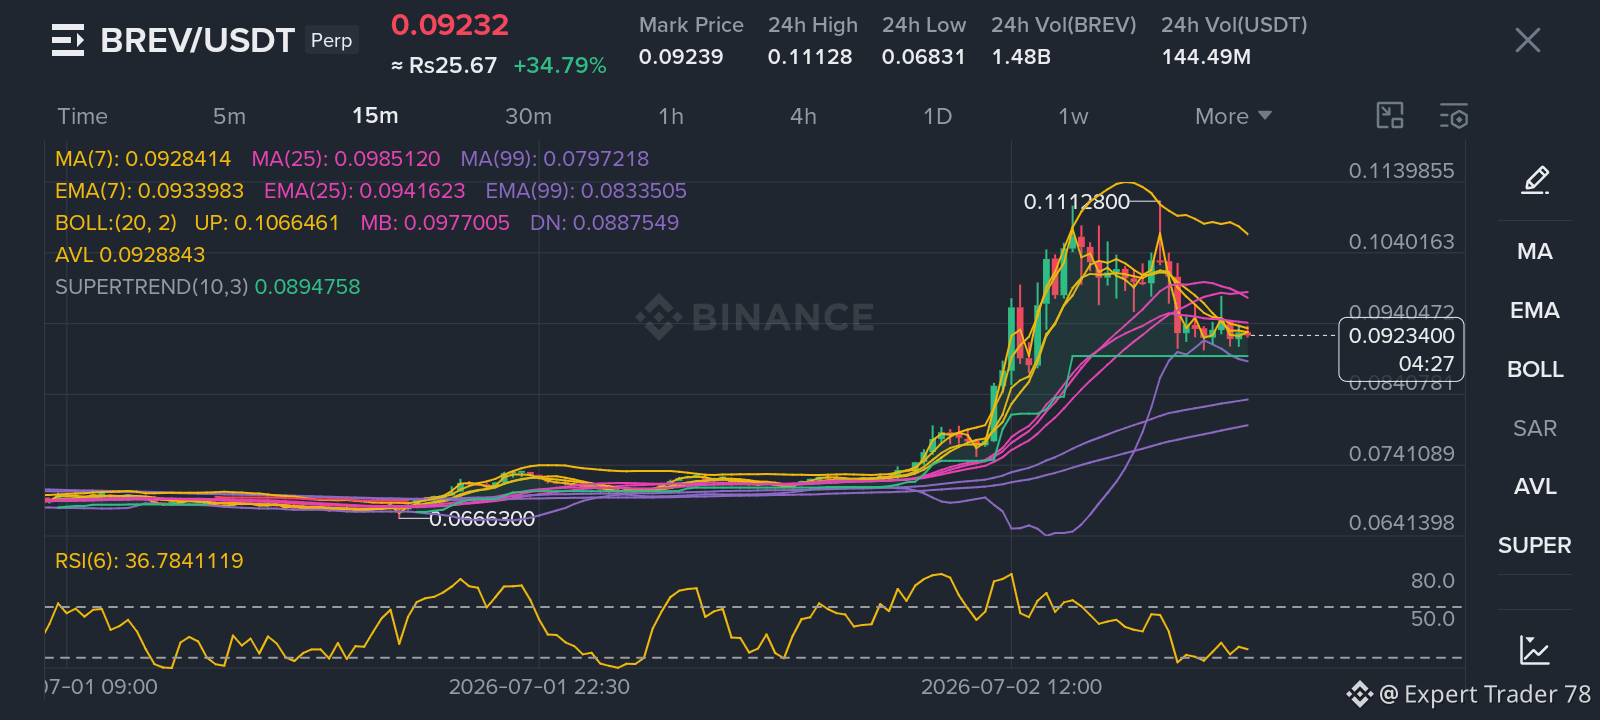The height and width of the screenshot is (720, 1600).
Task: Click the 24h Vol(USDT) 144.49M value
Action: point(1206,57)
